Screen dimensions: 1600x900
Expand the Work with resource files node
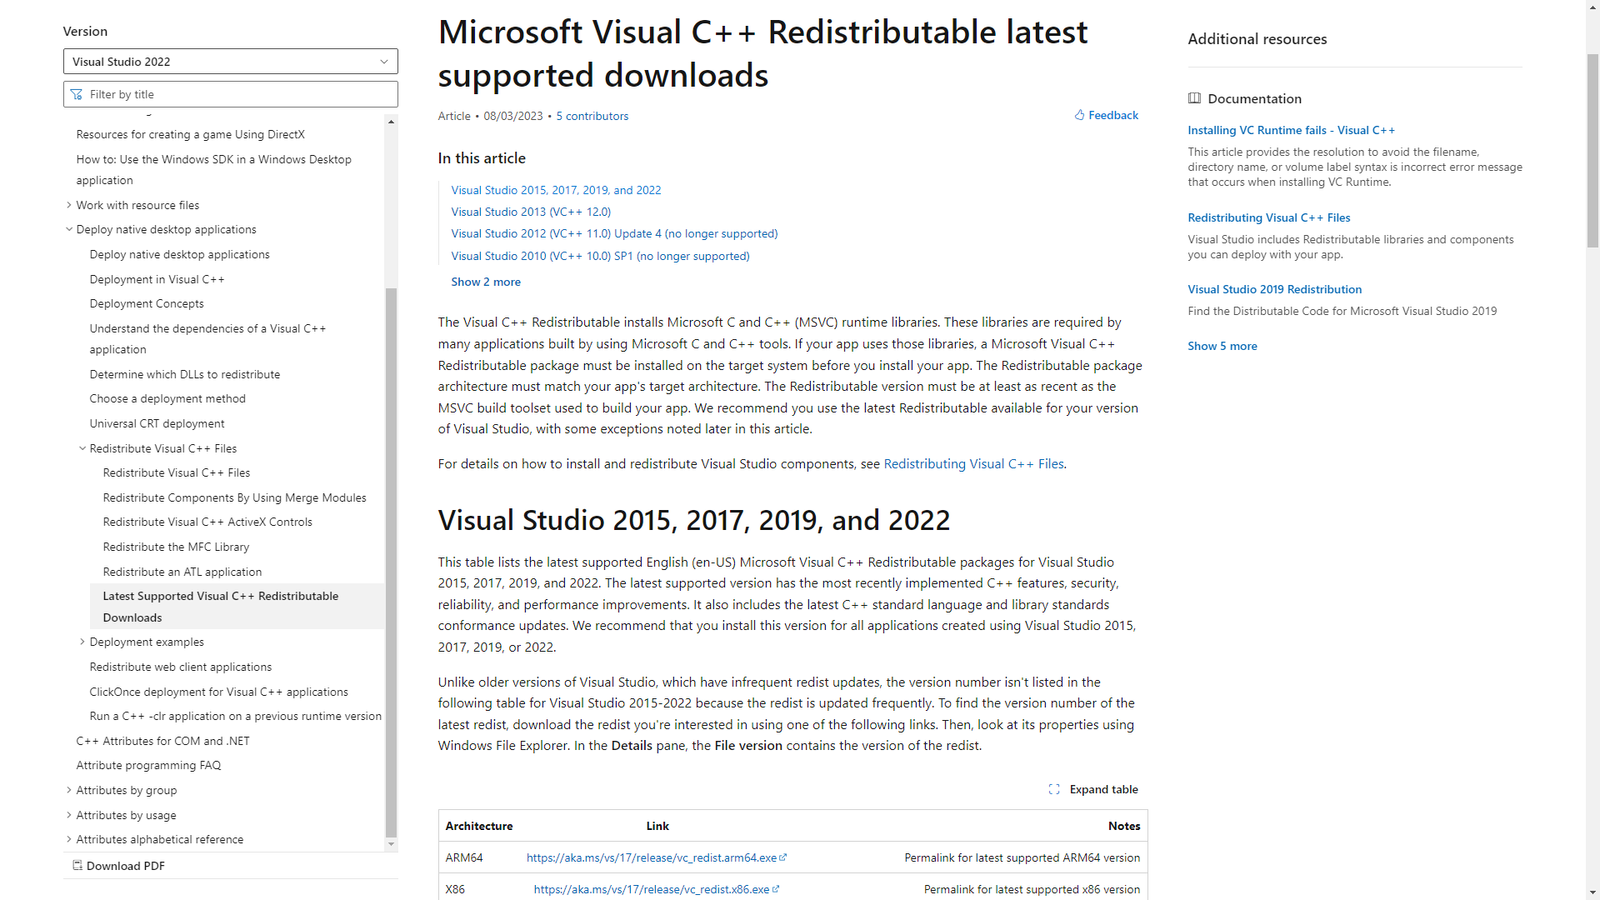click(69, 205)
